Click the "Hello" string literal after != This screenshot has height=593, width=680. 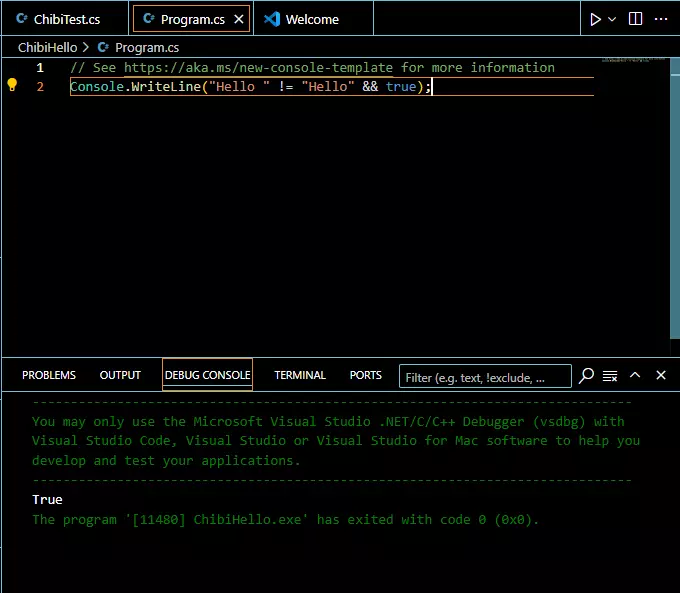328,86
